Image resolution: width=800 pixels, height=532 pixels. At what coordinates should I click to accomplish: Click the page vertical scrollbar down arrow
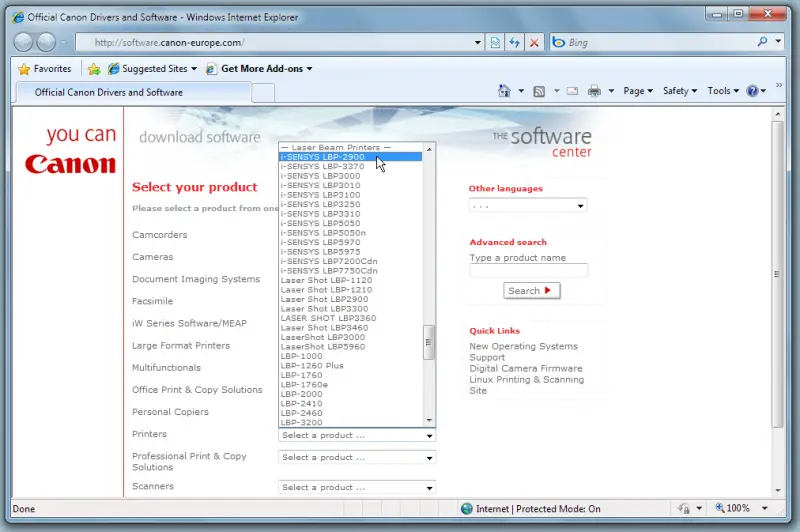[777, 490]
